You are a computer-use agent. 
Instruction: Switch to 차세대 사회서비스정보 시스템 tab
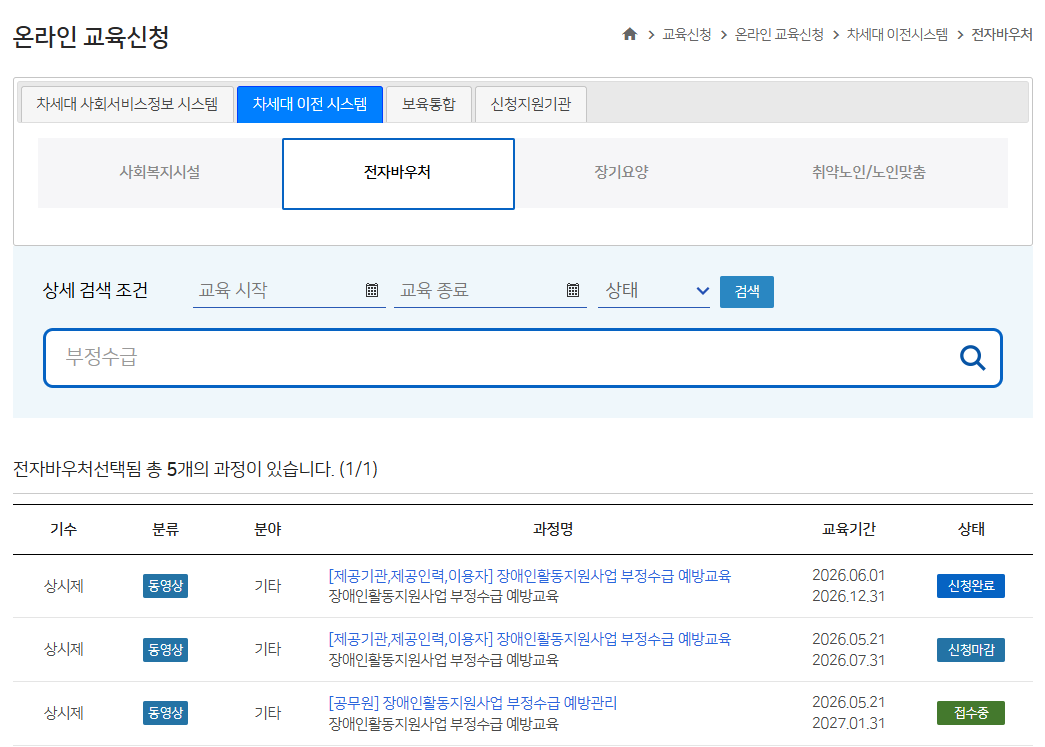click(127, 104)
